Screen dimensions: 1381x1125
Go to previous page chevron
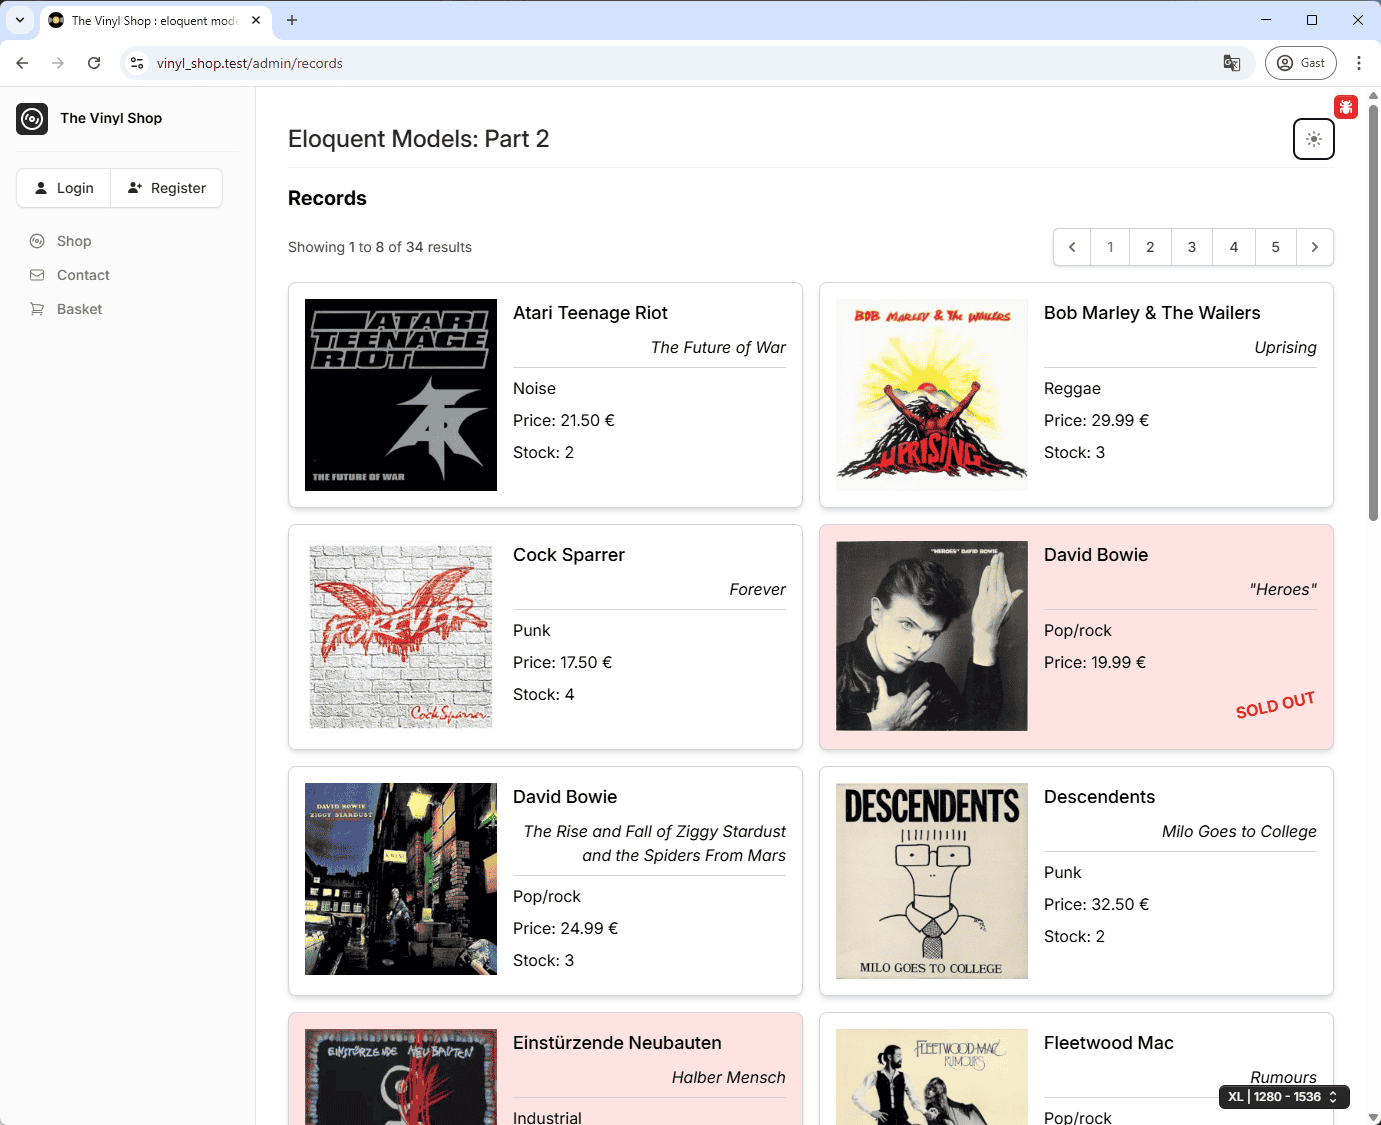click(1072, 247)
